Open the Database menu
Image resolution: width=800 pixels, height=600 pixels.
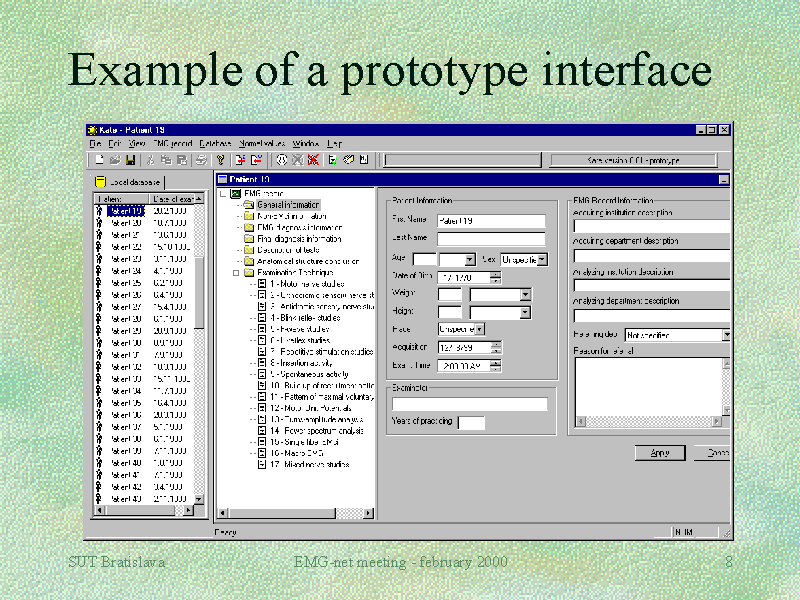pos(214,144)
